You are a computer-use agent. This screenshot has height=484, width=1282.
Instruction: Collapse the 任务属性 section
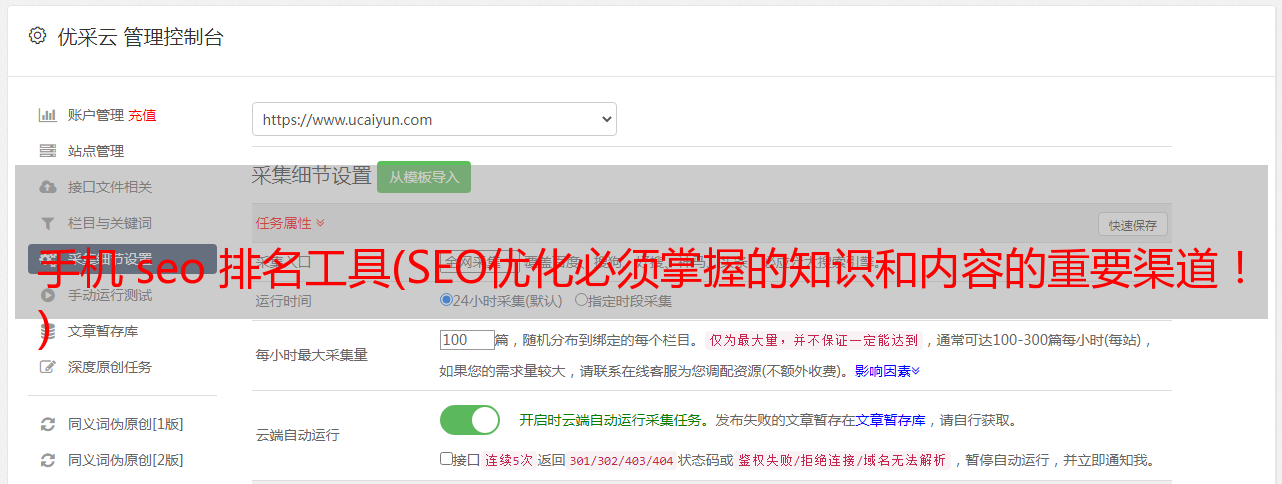click(x=290, y=223)
